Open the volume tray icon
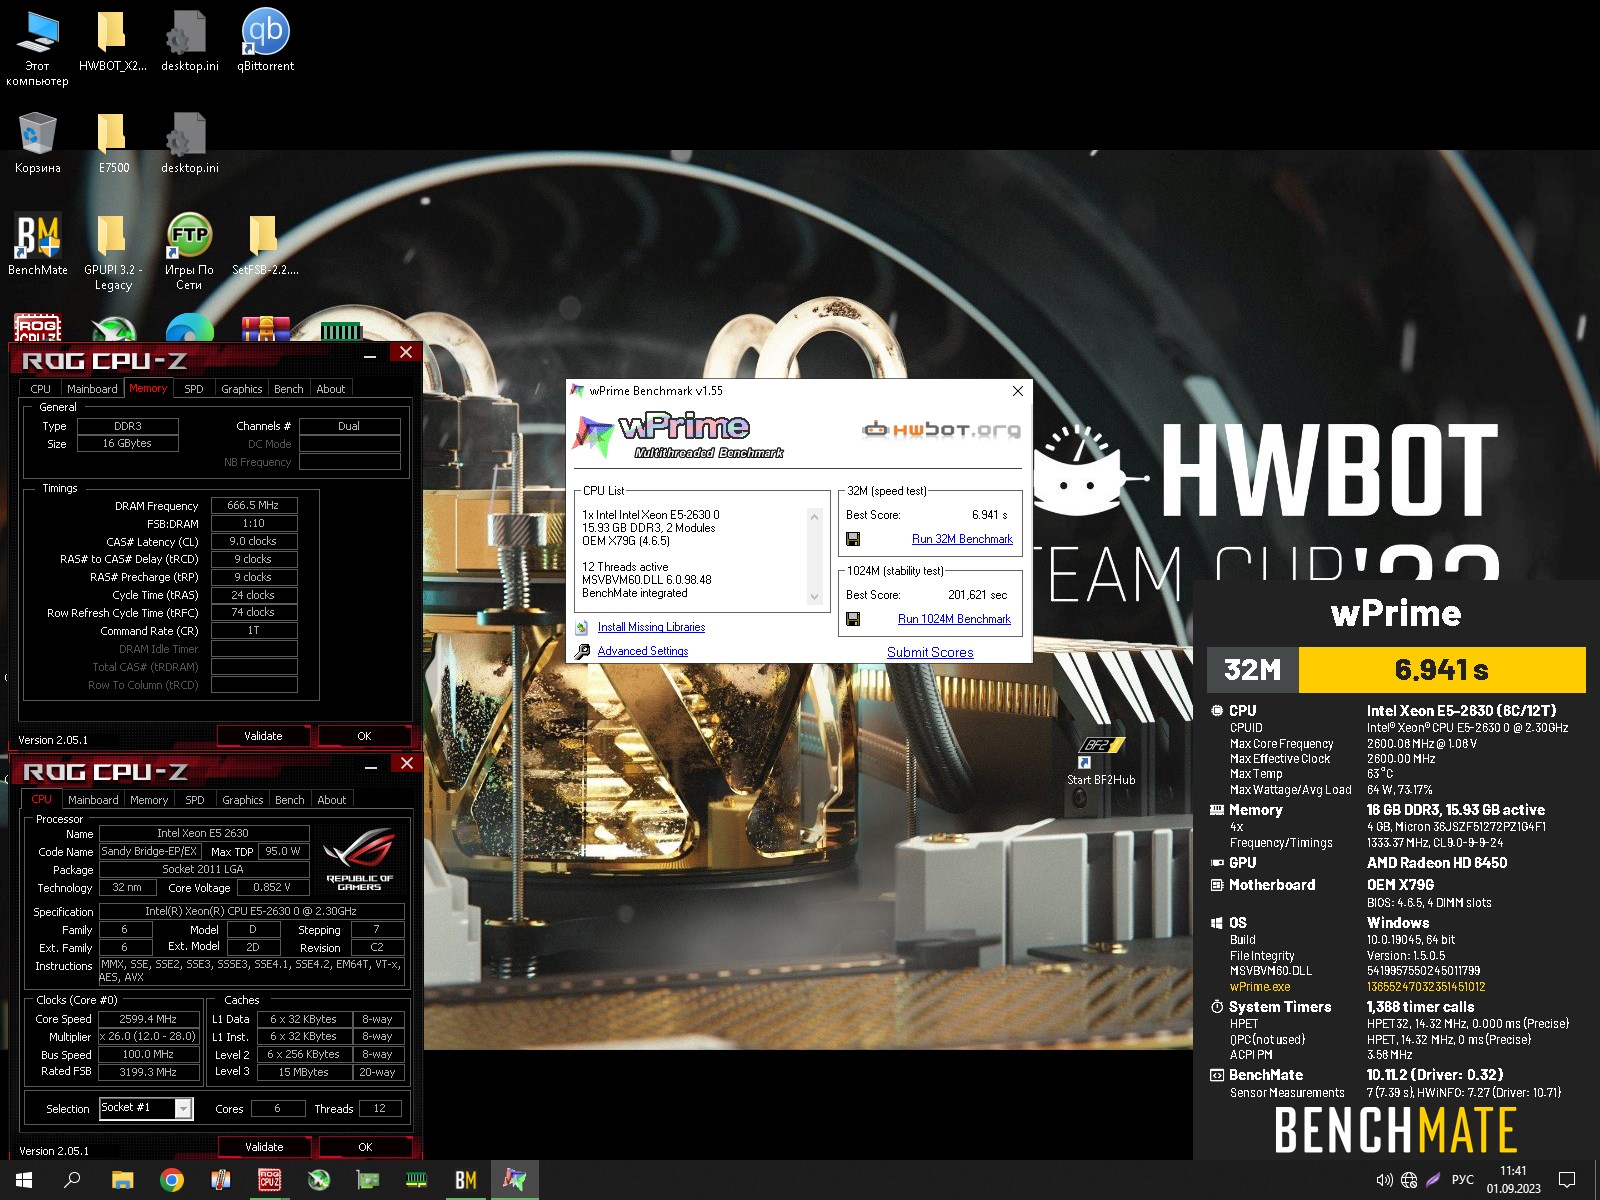Viewport: 1600px width, 1200px height. point(1384,1180)
